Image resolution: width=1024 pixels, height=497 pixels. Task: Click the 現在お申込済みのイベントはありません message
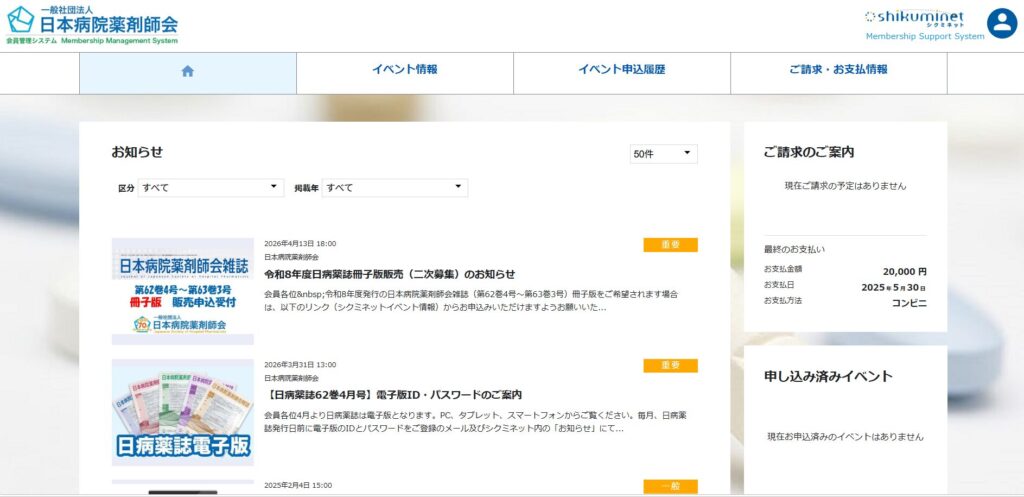(845, 437)
